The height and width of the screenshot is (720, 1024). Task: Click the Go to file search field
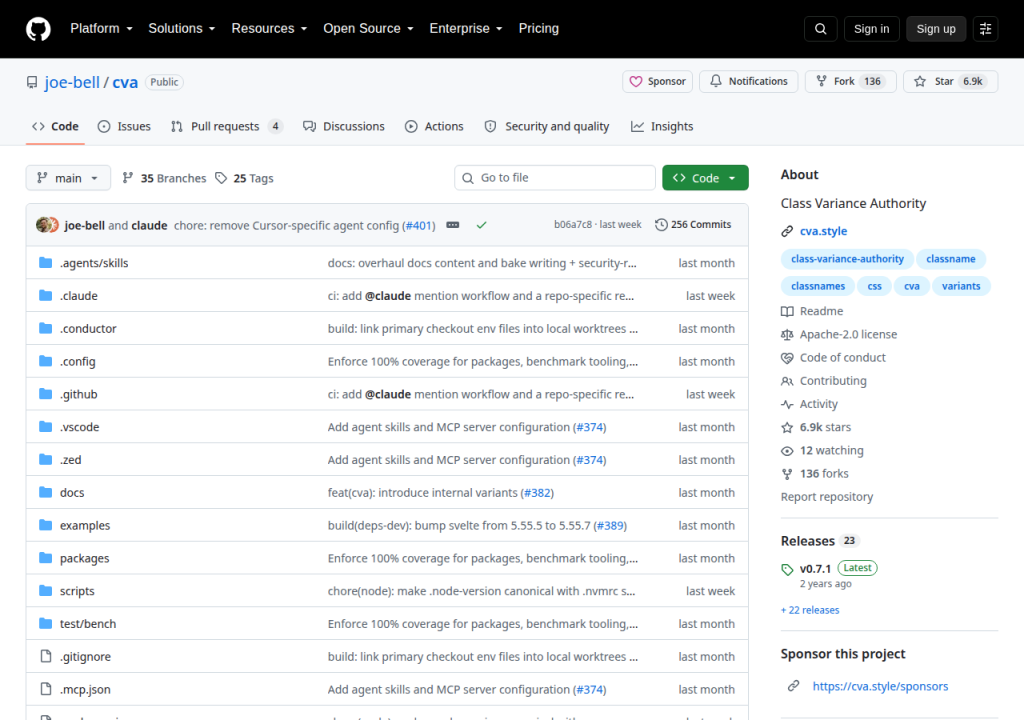(x=555, y=178)
